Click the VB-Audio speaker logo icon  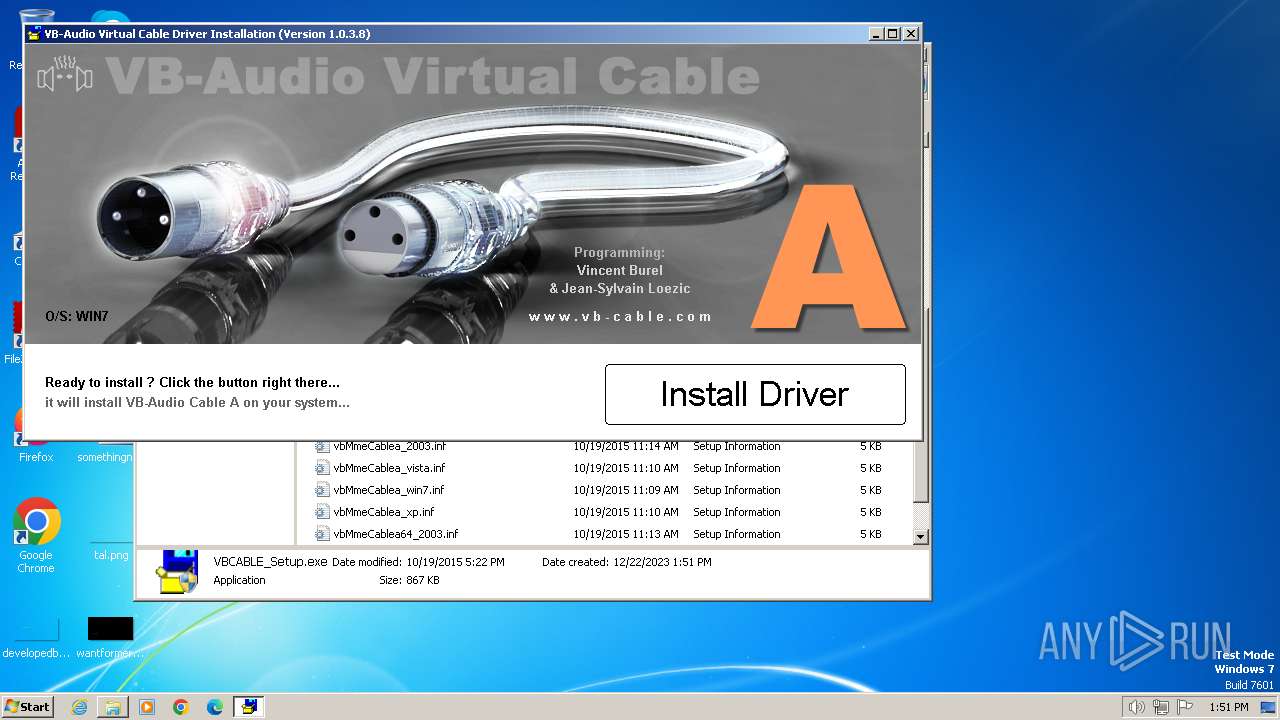65,75
